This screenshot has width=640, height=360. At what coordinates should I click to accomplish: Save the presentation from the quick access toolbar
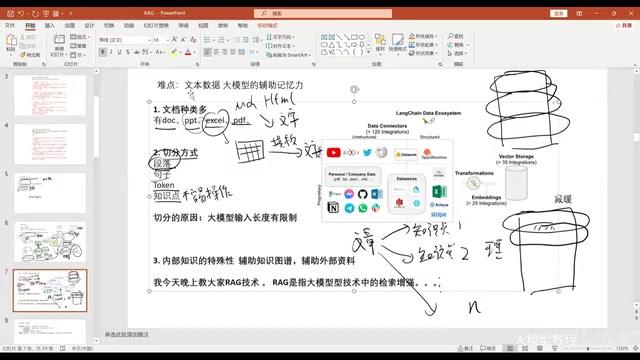point(11,13)
